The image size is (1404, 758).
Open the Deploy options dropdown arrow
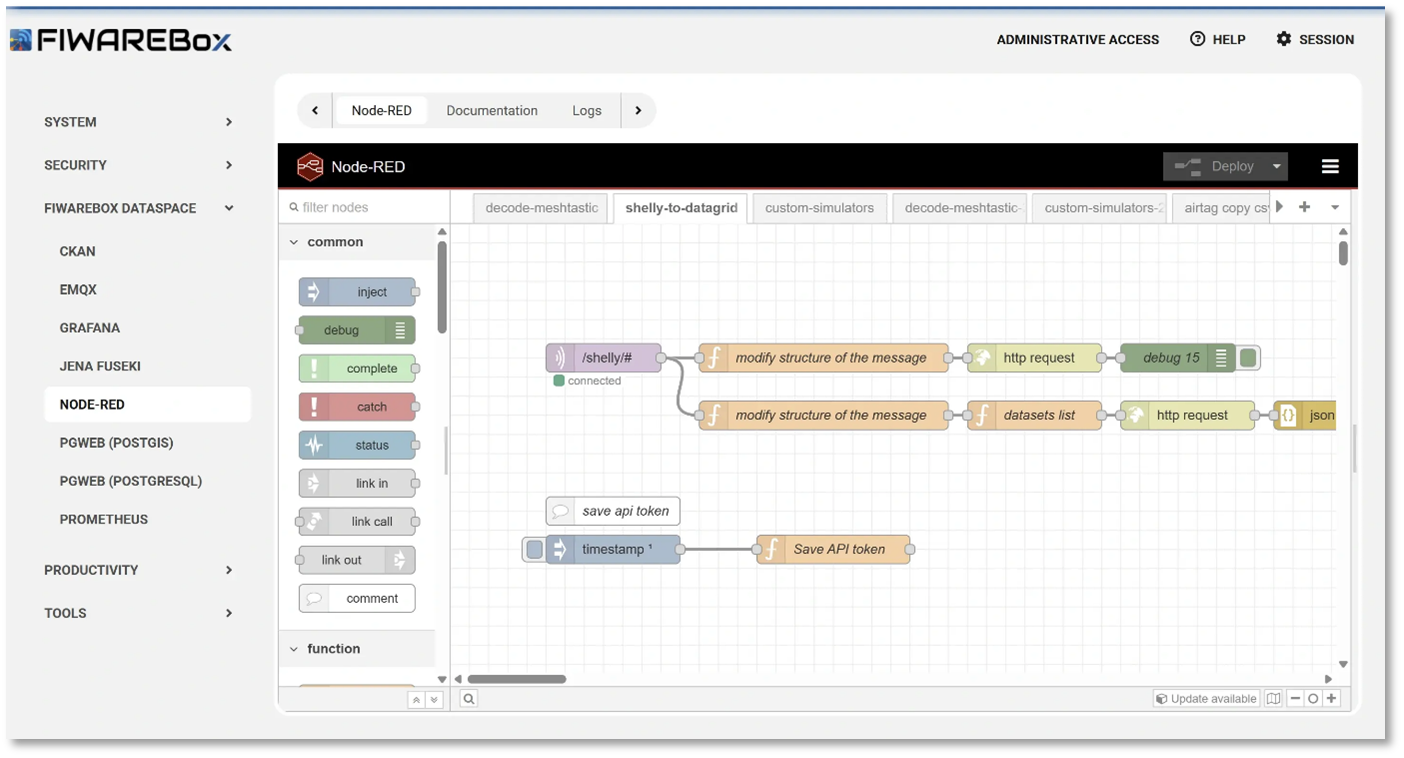pos(1276,166)
